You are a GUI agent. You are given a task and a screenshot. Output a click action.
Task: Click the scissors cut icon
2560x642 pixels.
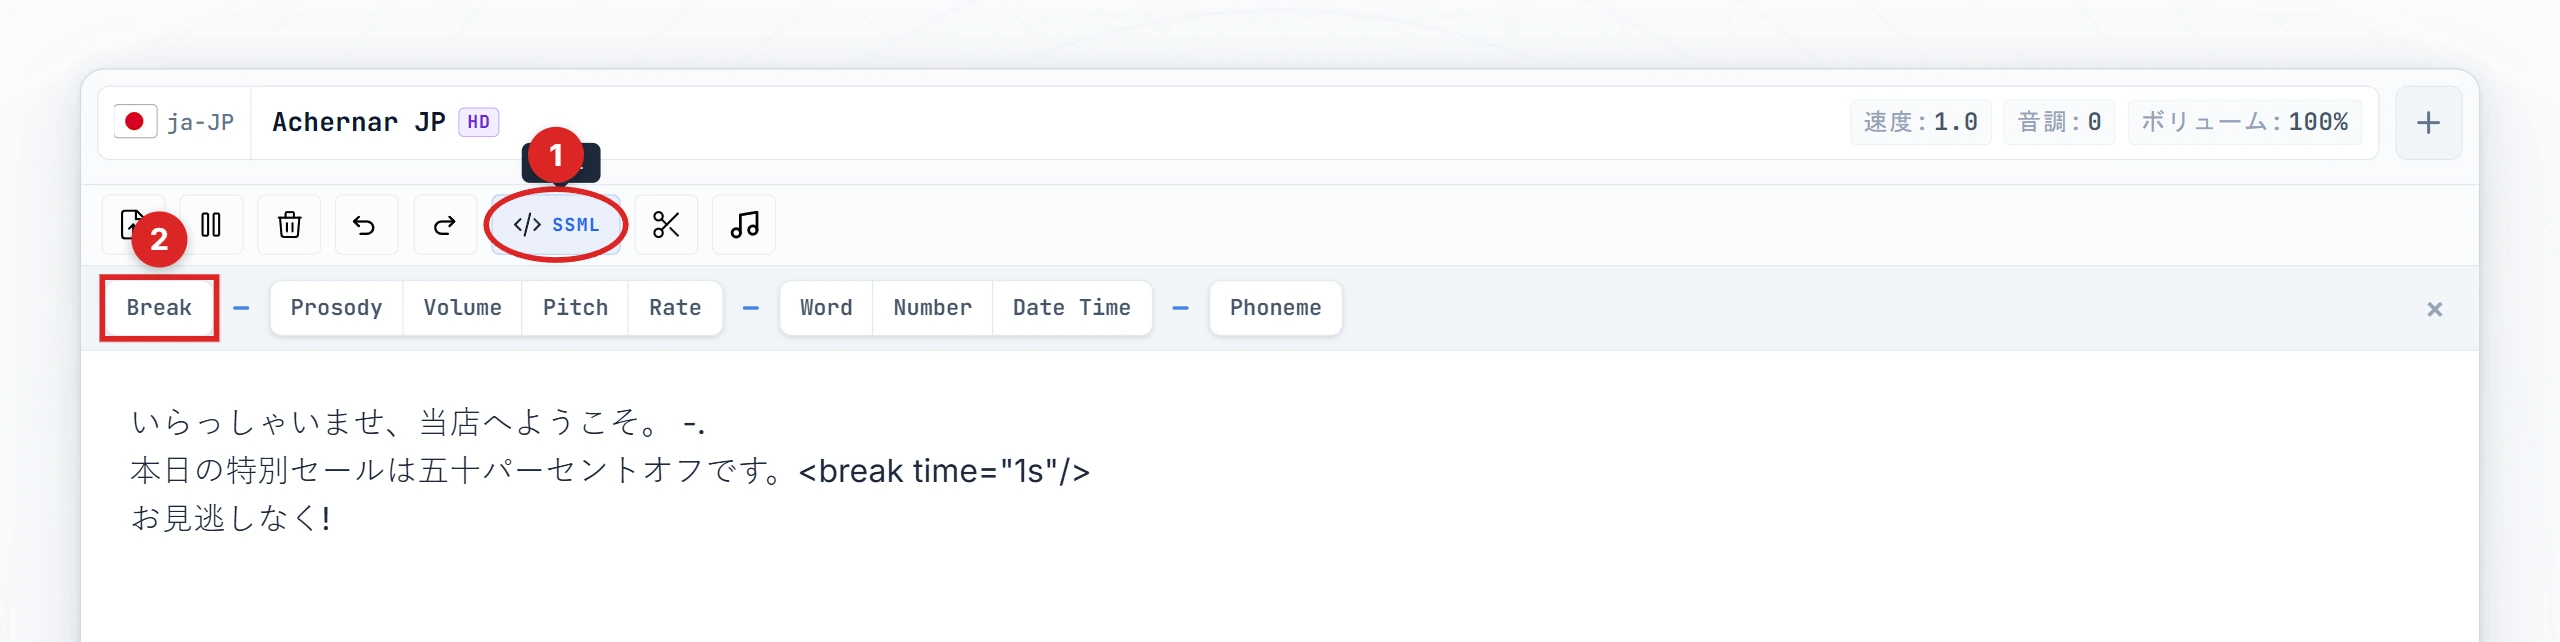666,225
